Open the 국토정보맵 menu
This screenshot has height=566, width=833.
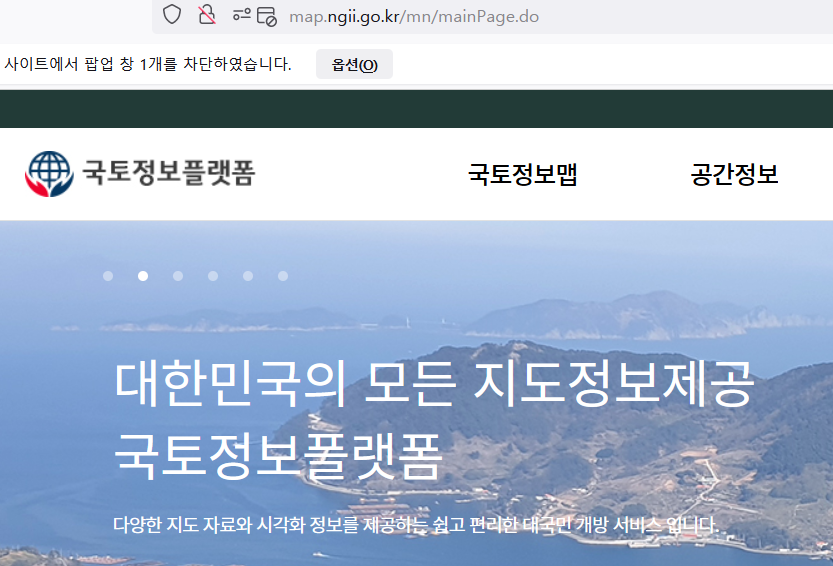pos(522,174)
